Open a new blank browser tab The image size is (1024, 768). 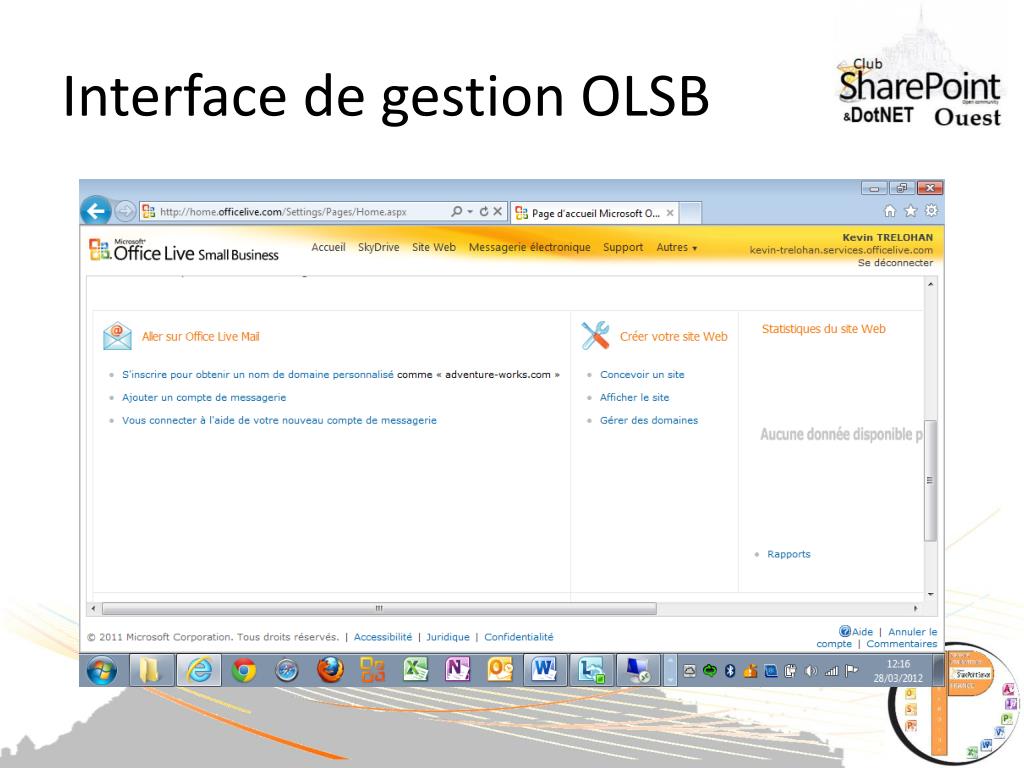tap(690, 213)
